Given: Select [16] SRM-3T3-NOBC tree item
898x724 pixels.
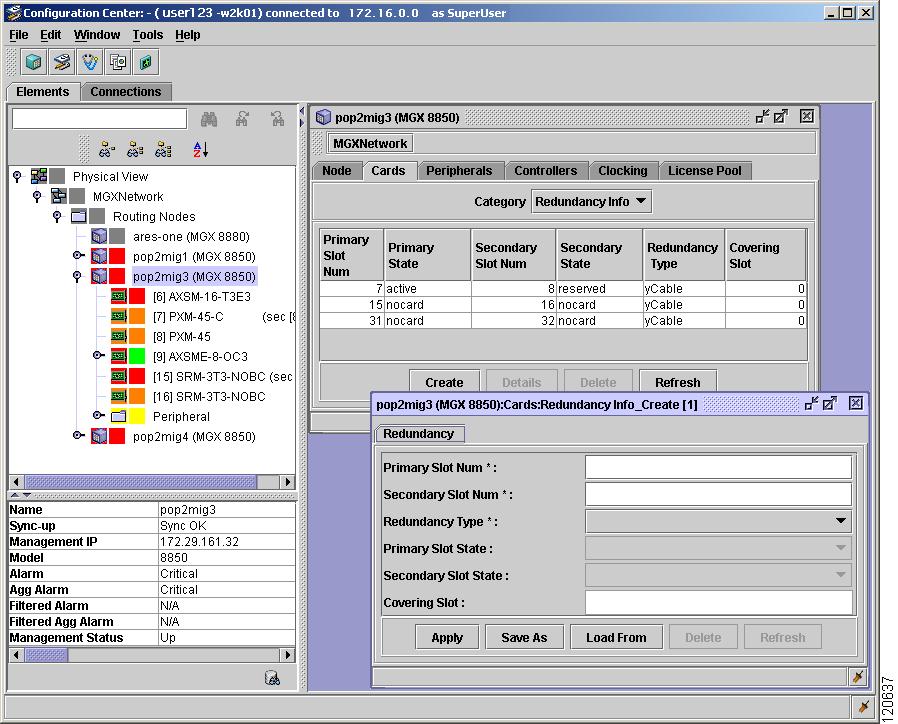Looking at the screenshot, I should 209,396.
